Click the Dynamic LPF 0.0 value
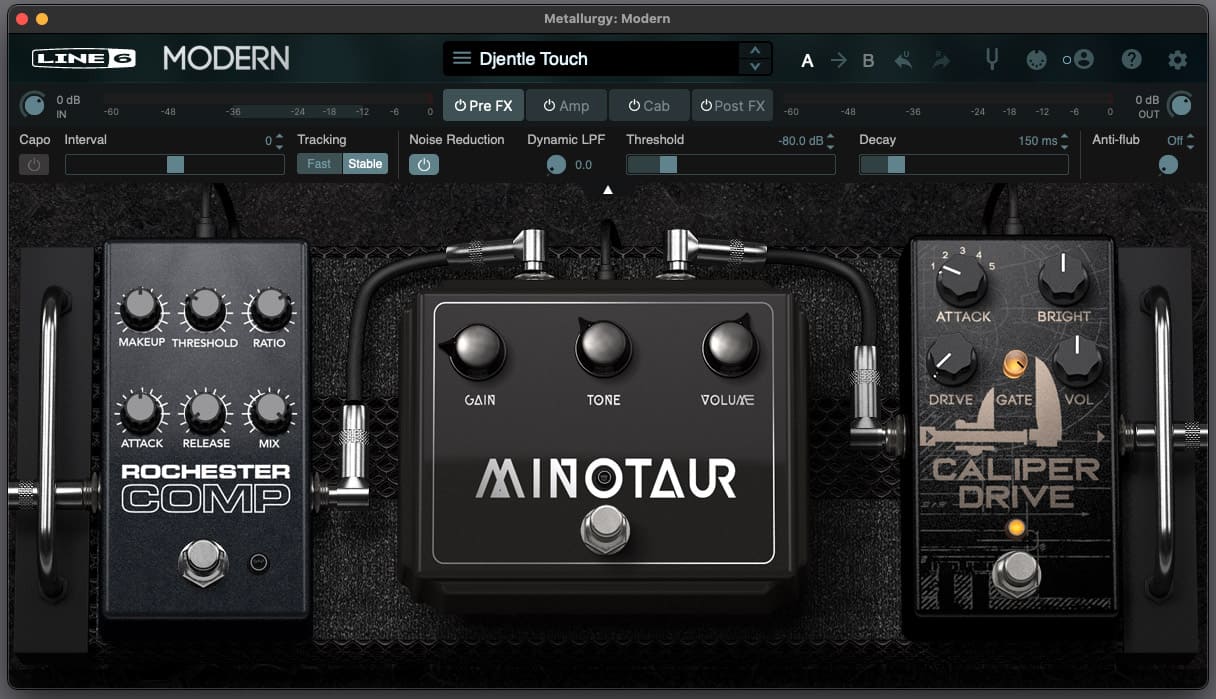 point(583,165)
